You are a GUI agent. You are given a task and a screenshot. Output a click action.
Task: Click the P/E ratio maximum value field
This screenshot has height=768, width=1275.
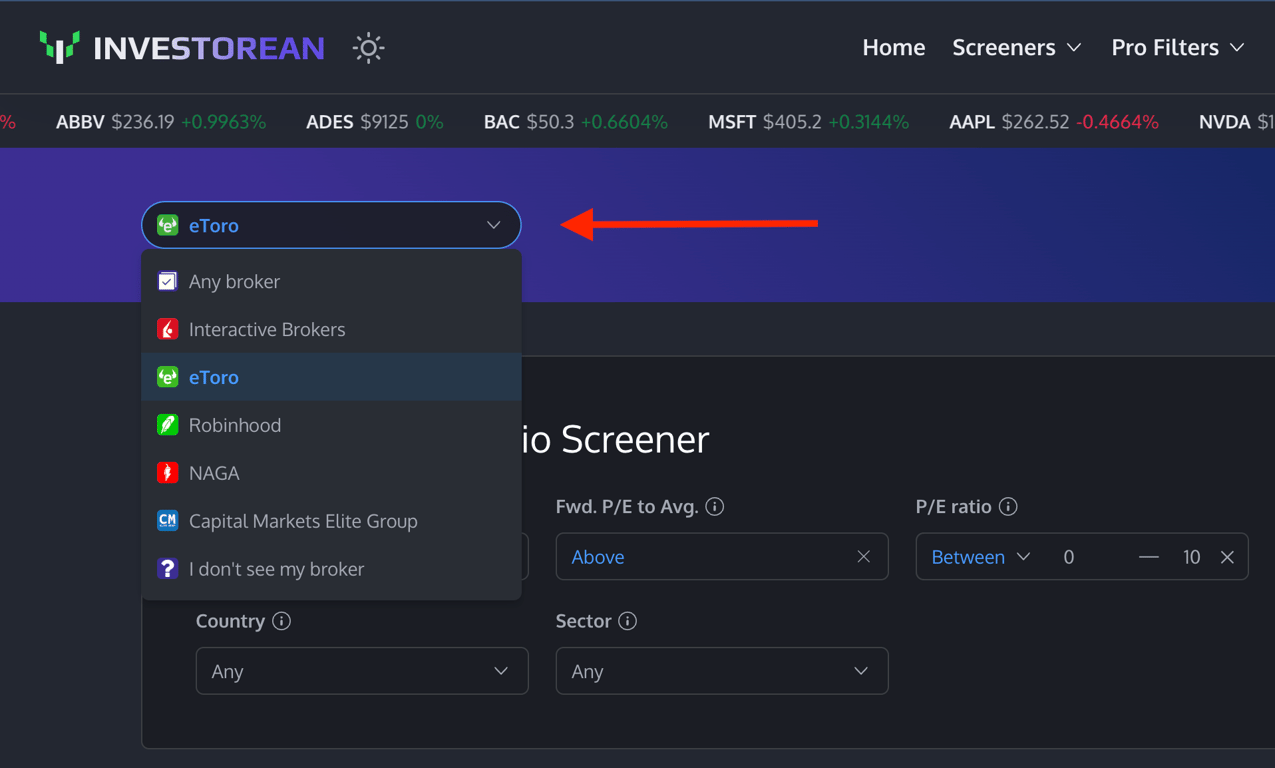pyautogui.click(x=1190, y=557)
